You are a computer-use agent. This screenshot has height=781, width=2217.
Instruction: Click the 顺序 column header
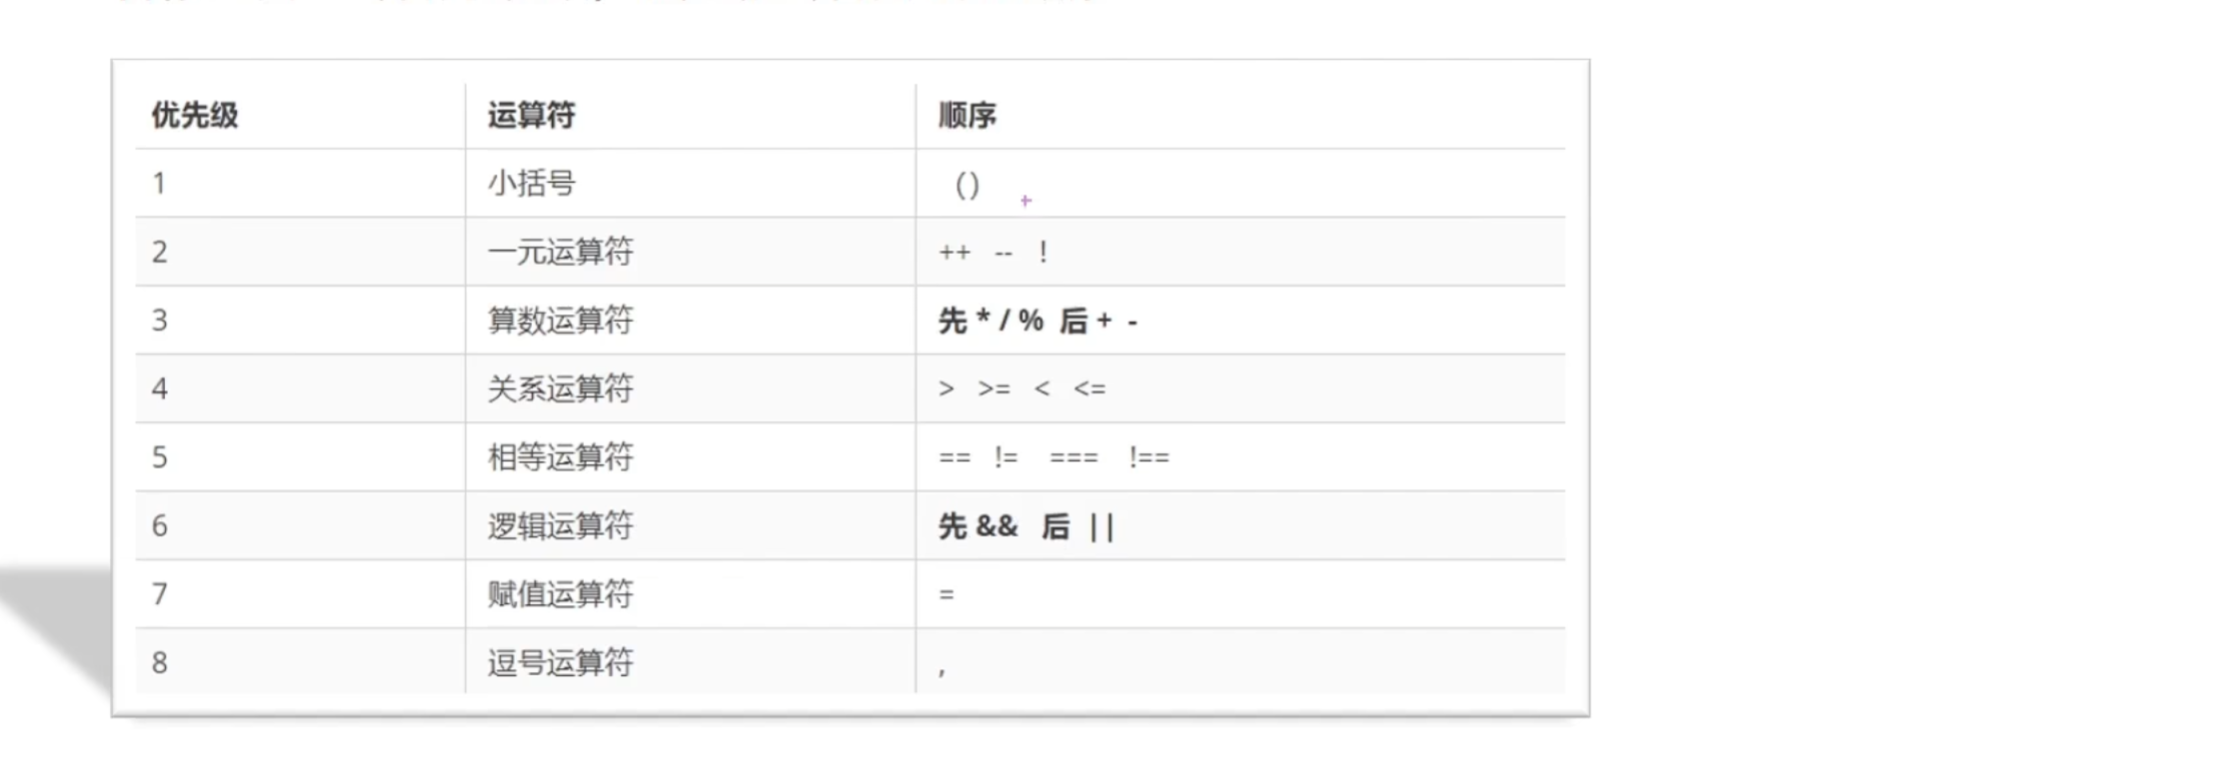(x=967, y=115)
